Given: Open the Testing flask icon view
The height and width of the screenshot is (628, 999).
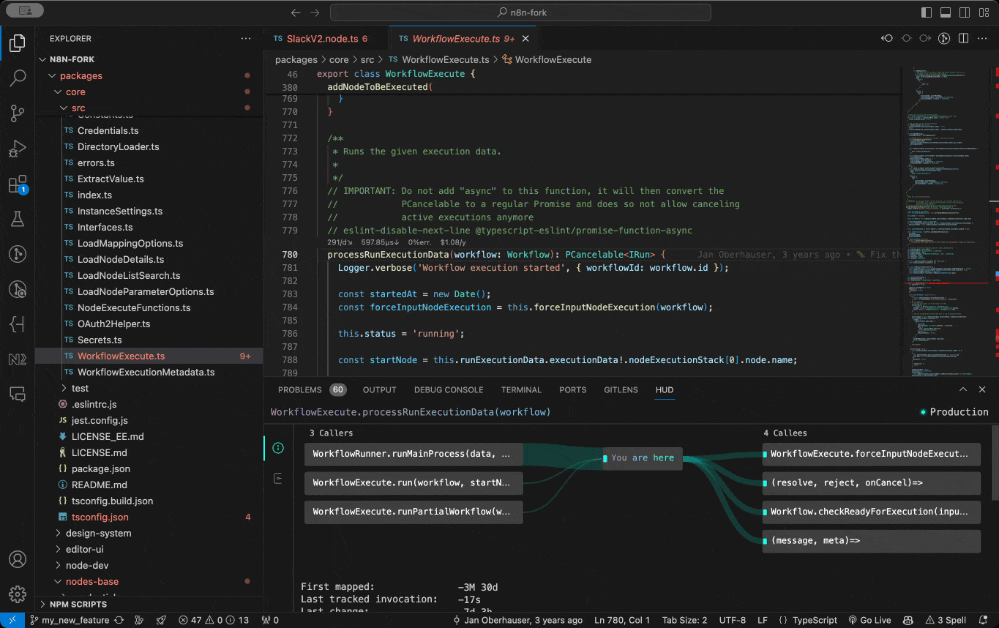Looking at the screenshot, I should pos(17,219).
